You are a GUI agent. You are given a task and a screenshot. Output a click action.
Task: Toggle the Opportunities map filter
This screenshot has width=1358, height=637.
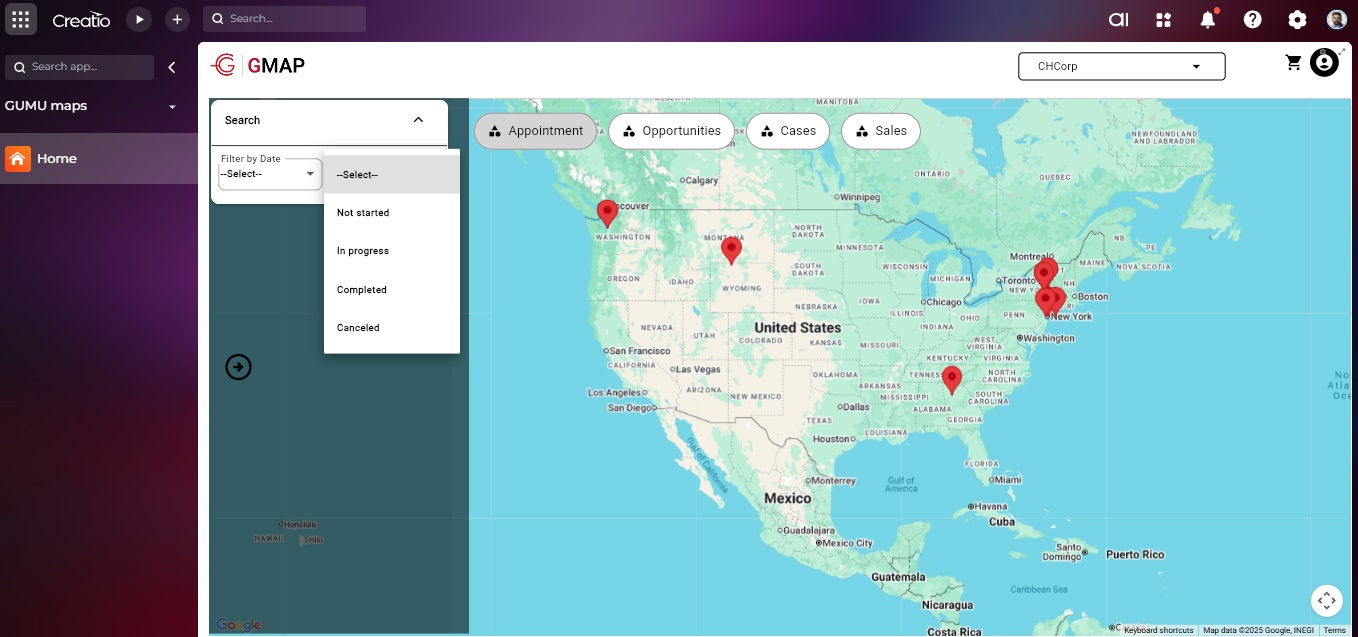tap(671, 131)
